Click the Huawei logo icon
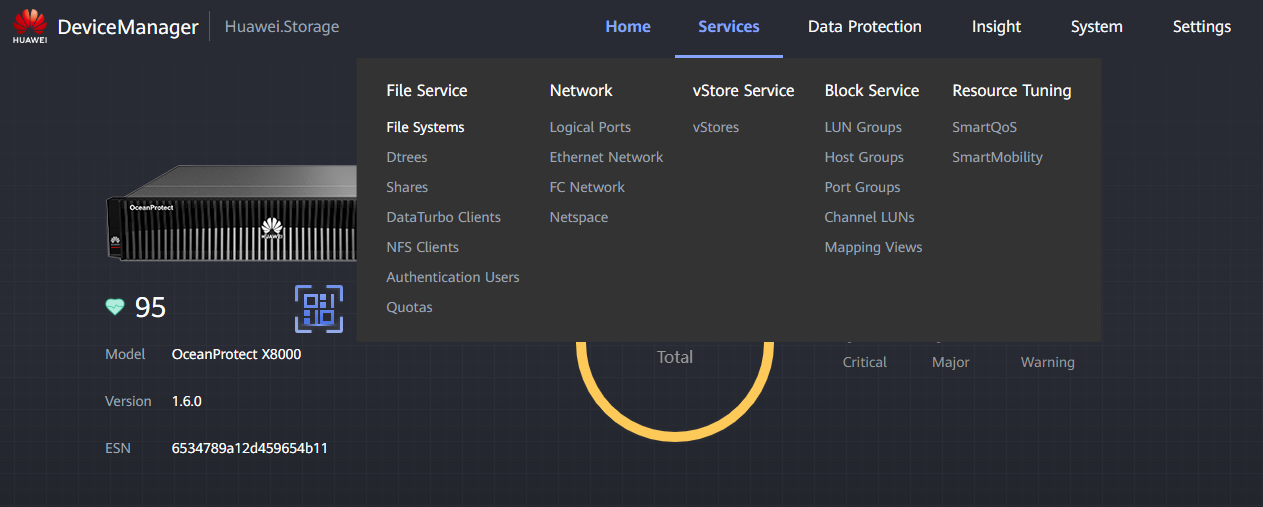 [30, 27]
